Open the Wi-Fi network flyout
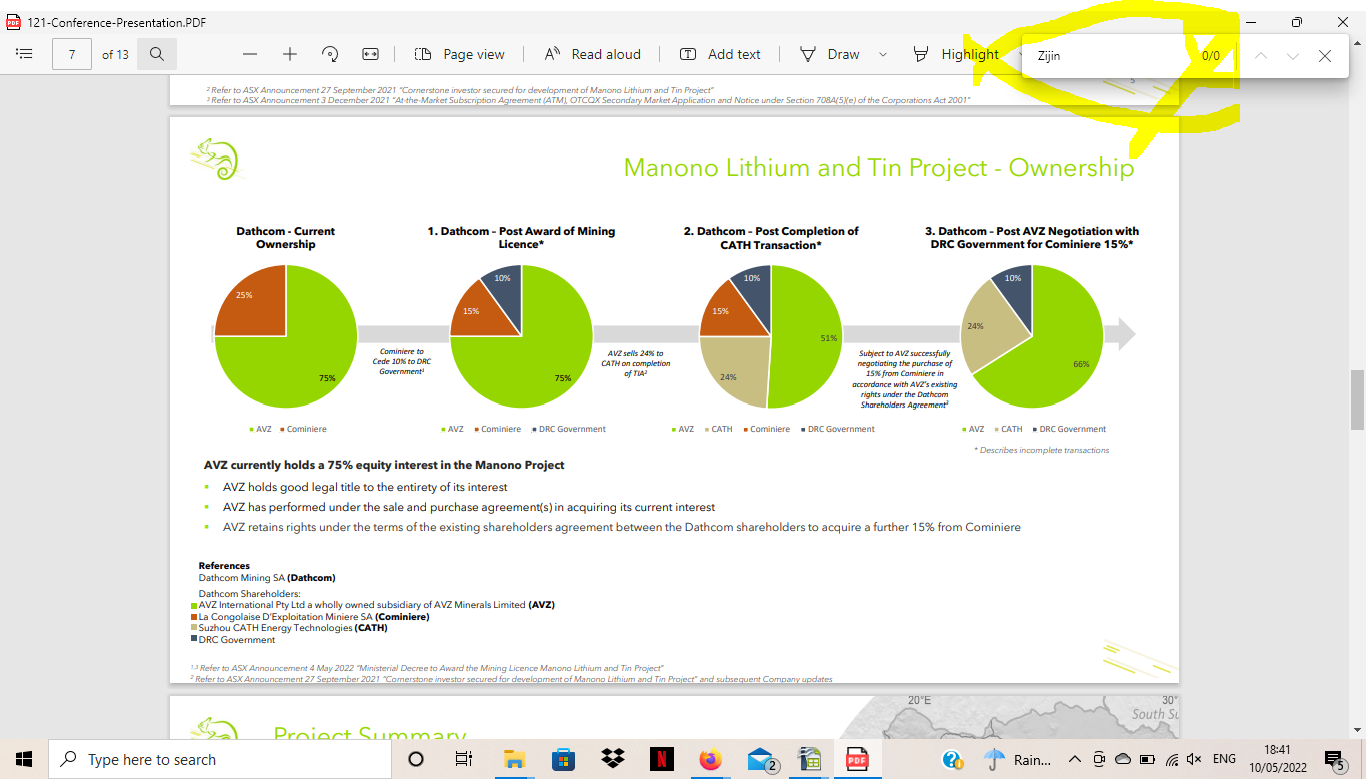 click(1171, 759)
